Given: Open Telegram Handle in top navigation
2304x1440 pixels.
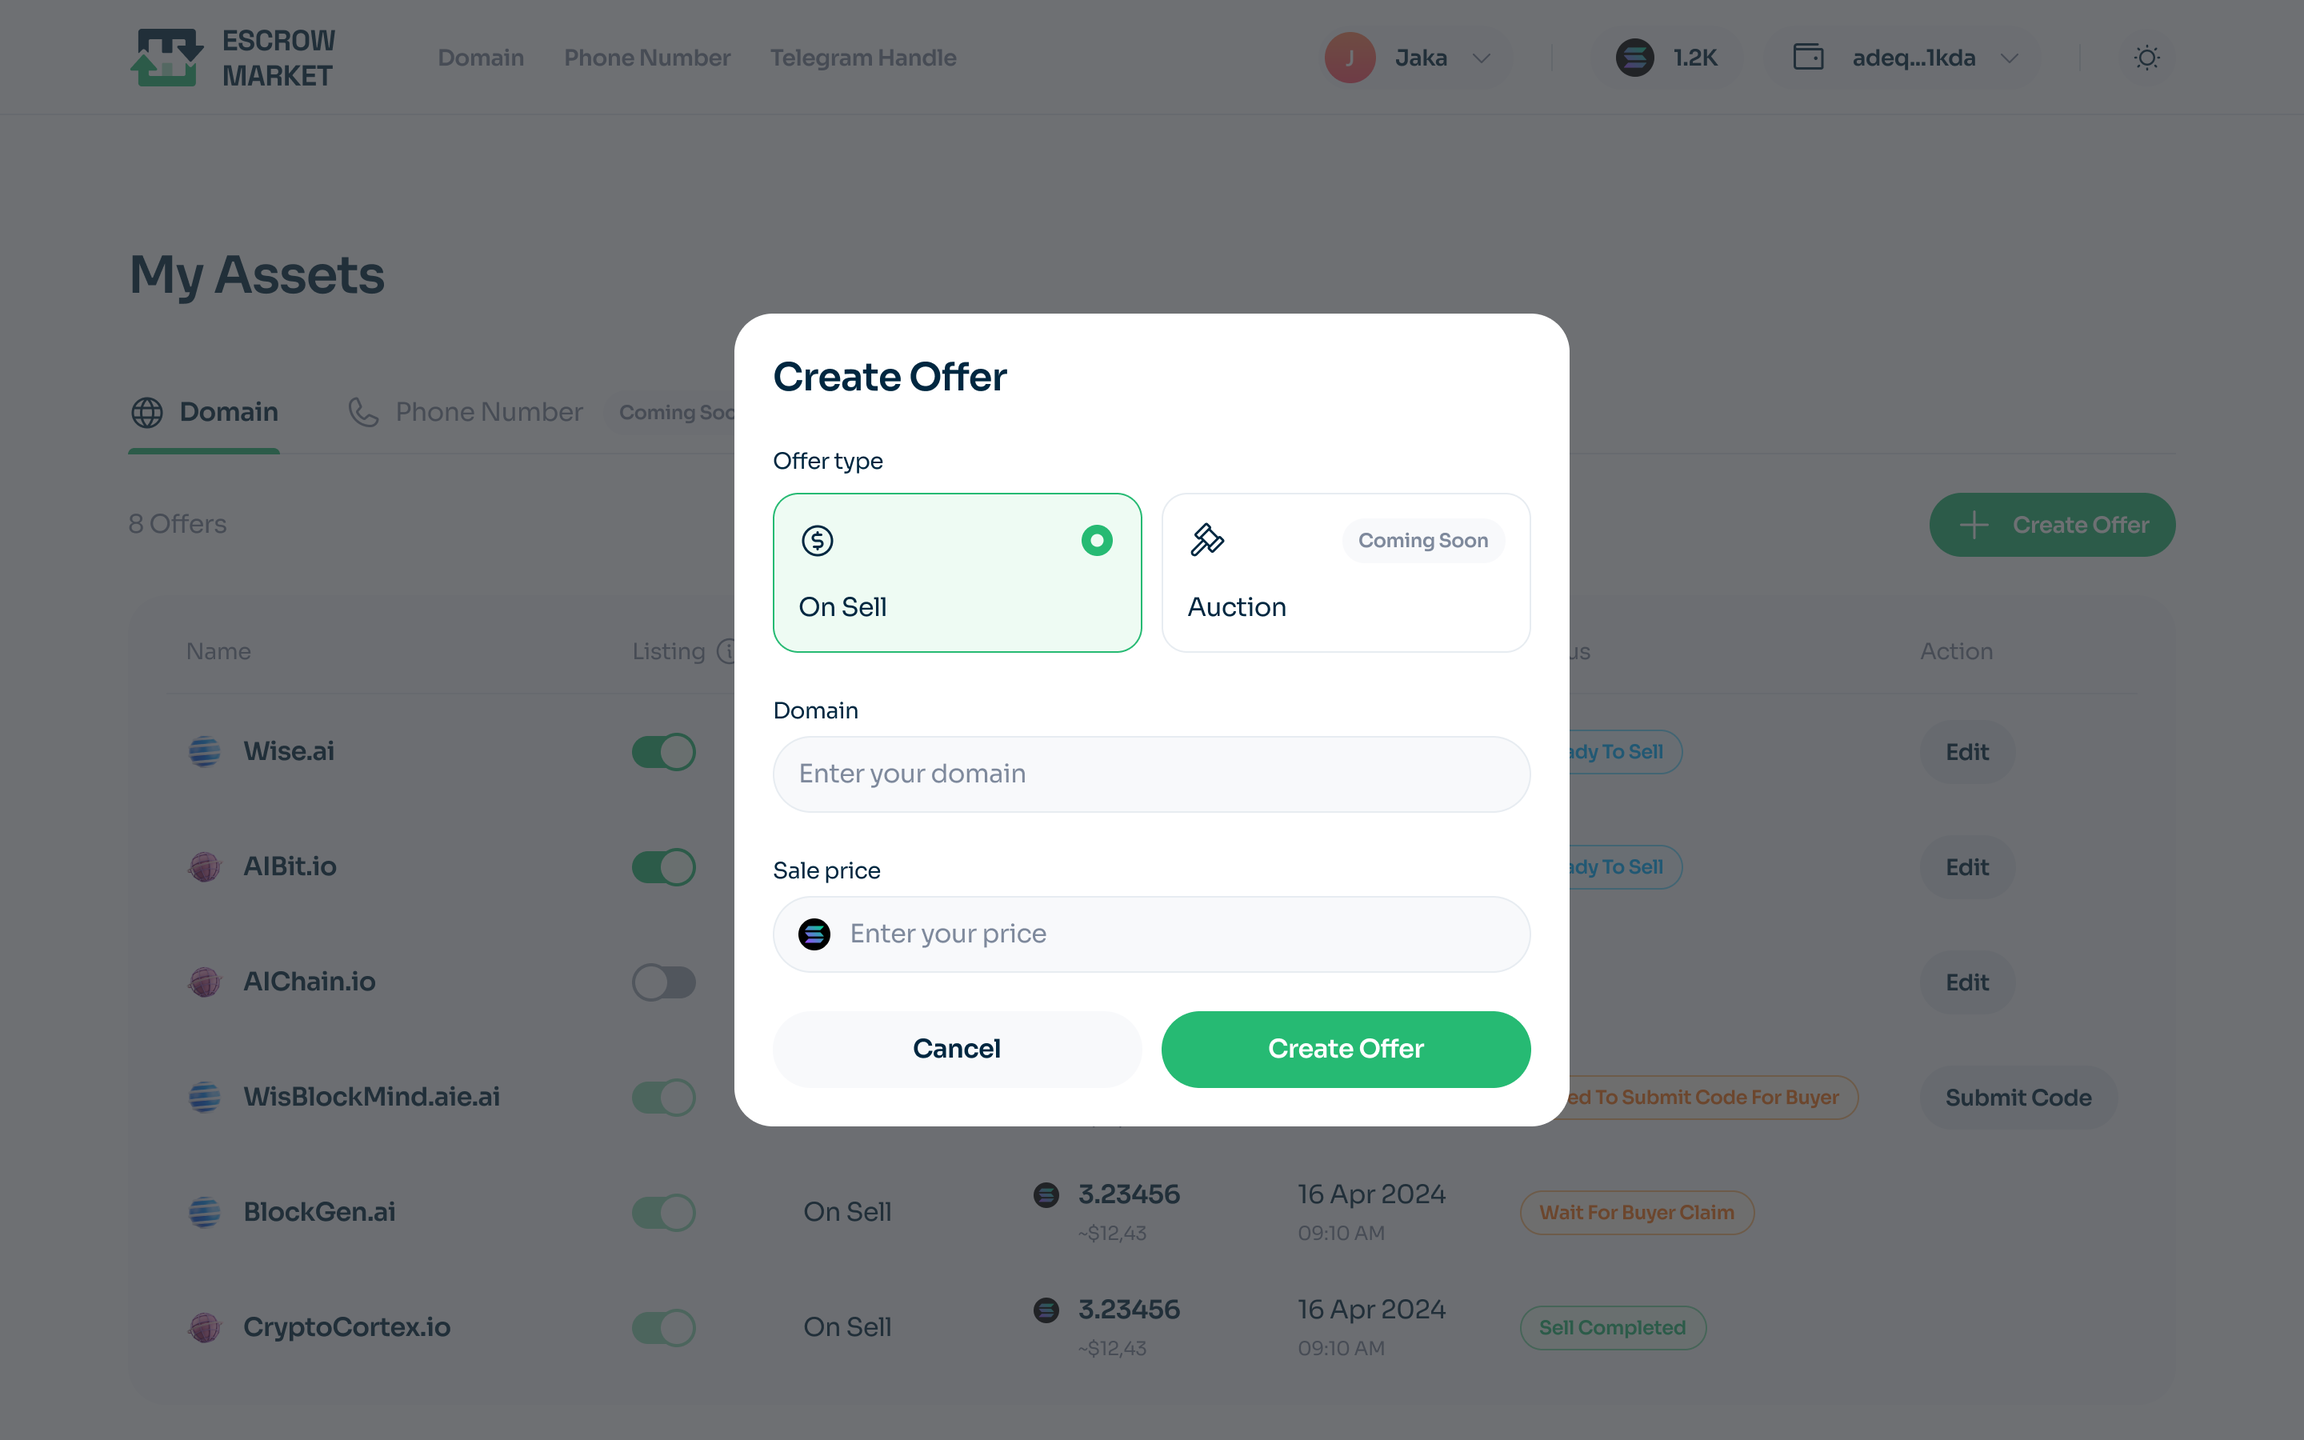Looking at the screenshot, I should pyautogui.click(x=863, y=58).
